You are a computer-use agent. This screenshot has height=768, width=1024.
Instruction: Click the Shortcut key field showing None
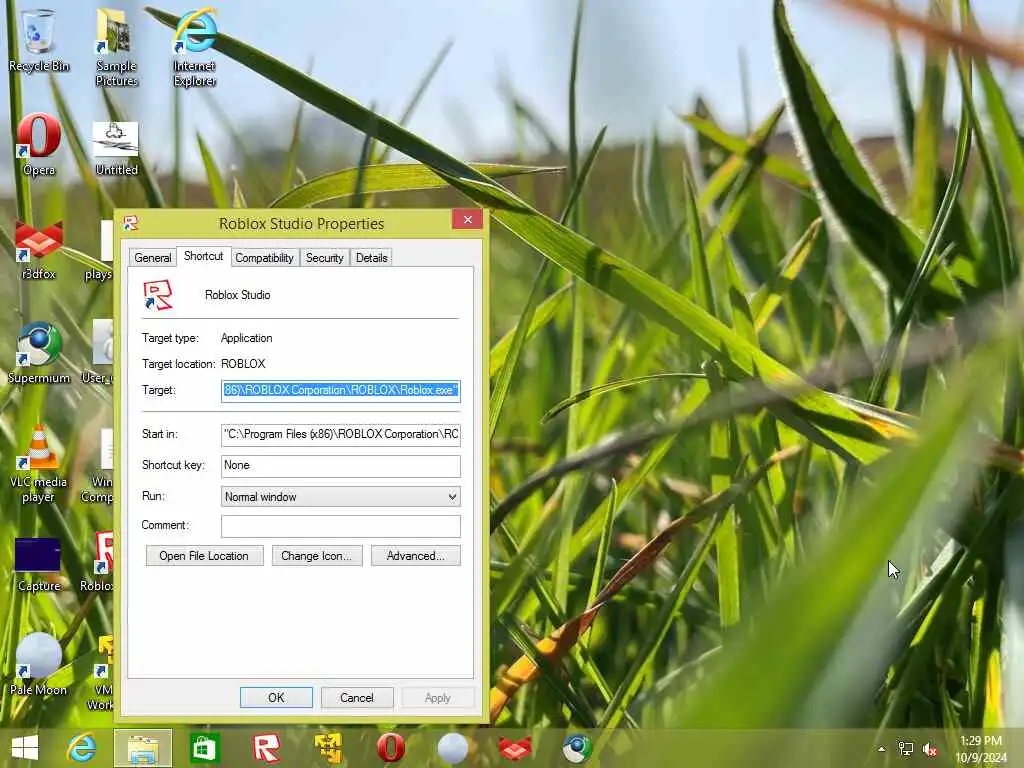[x=340, y=465]
